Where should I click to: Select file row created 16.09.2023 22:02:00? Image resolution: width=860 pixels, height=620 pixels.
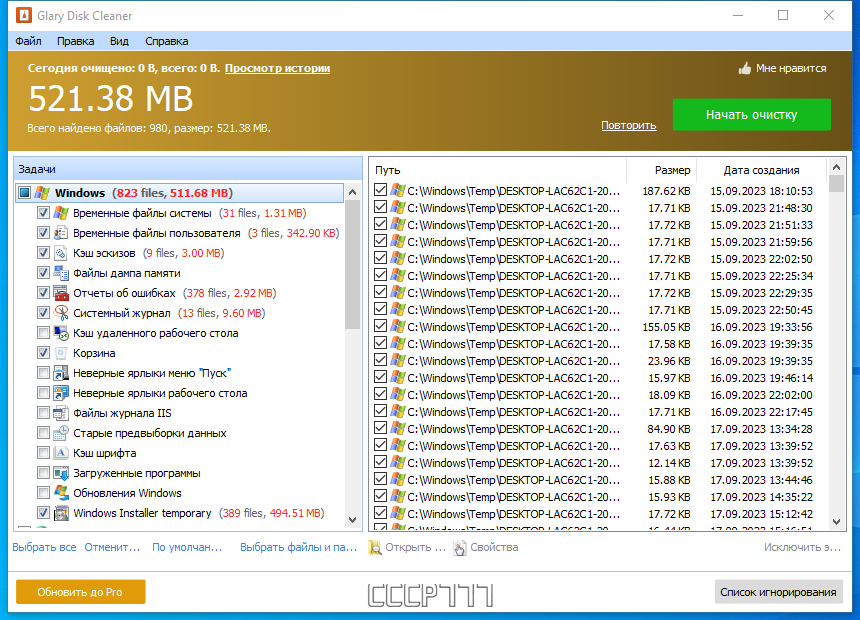coord(598,394)
